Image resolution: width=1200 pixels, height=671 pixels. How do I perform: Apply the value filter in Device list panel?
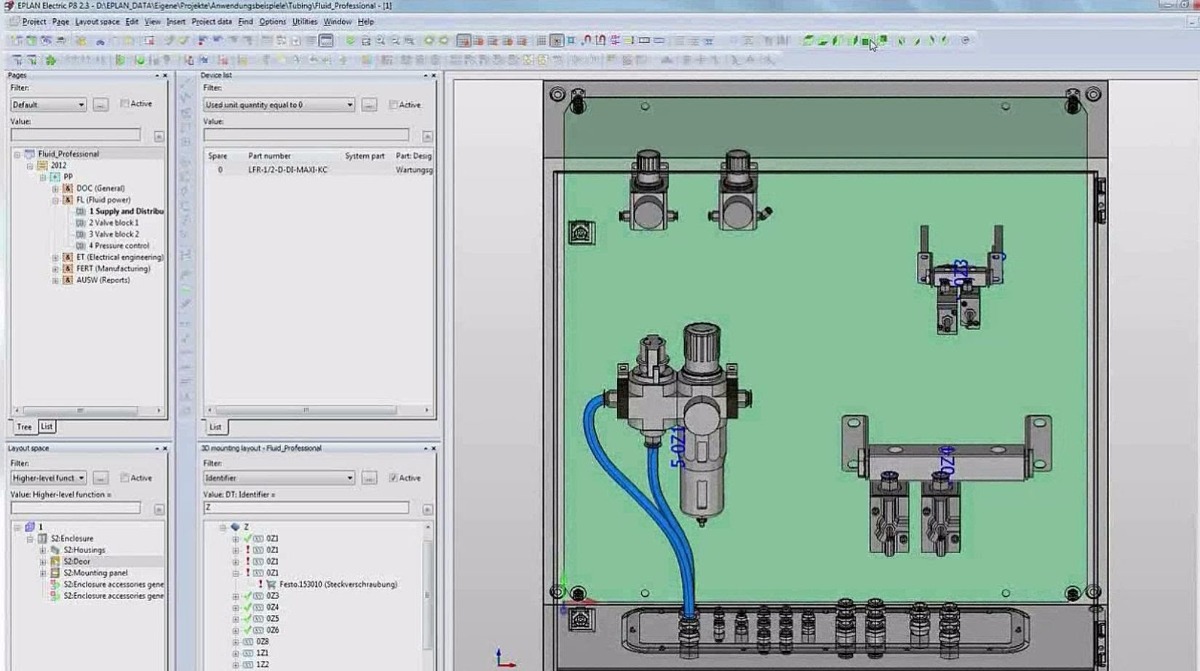point(427,135)
